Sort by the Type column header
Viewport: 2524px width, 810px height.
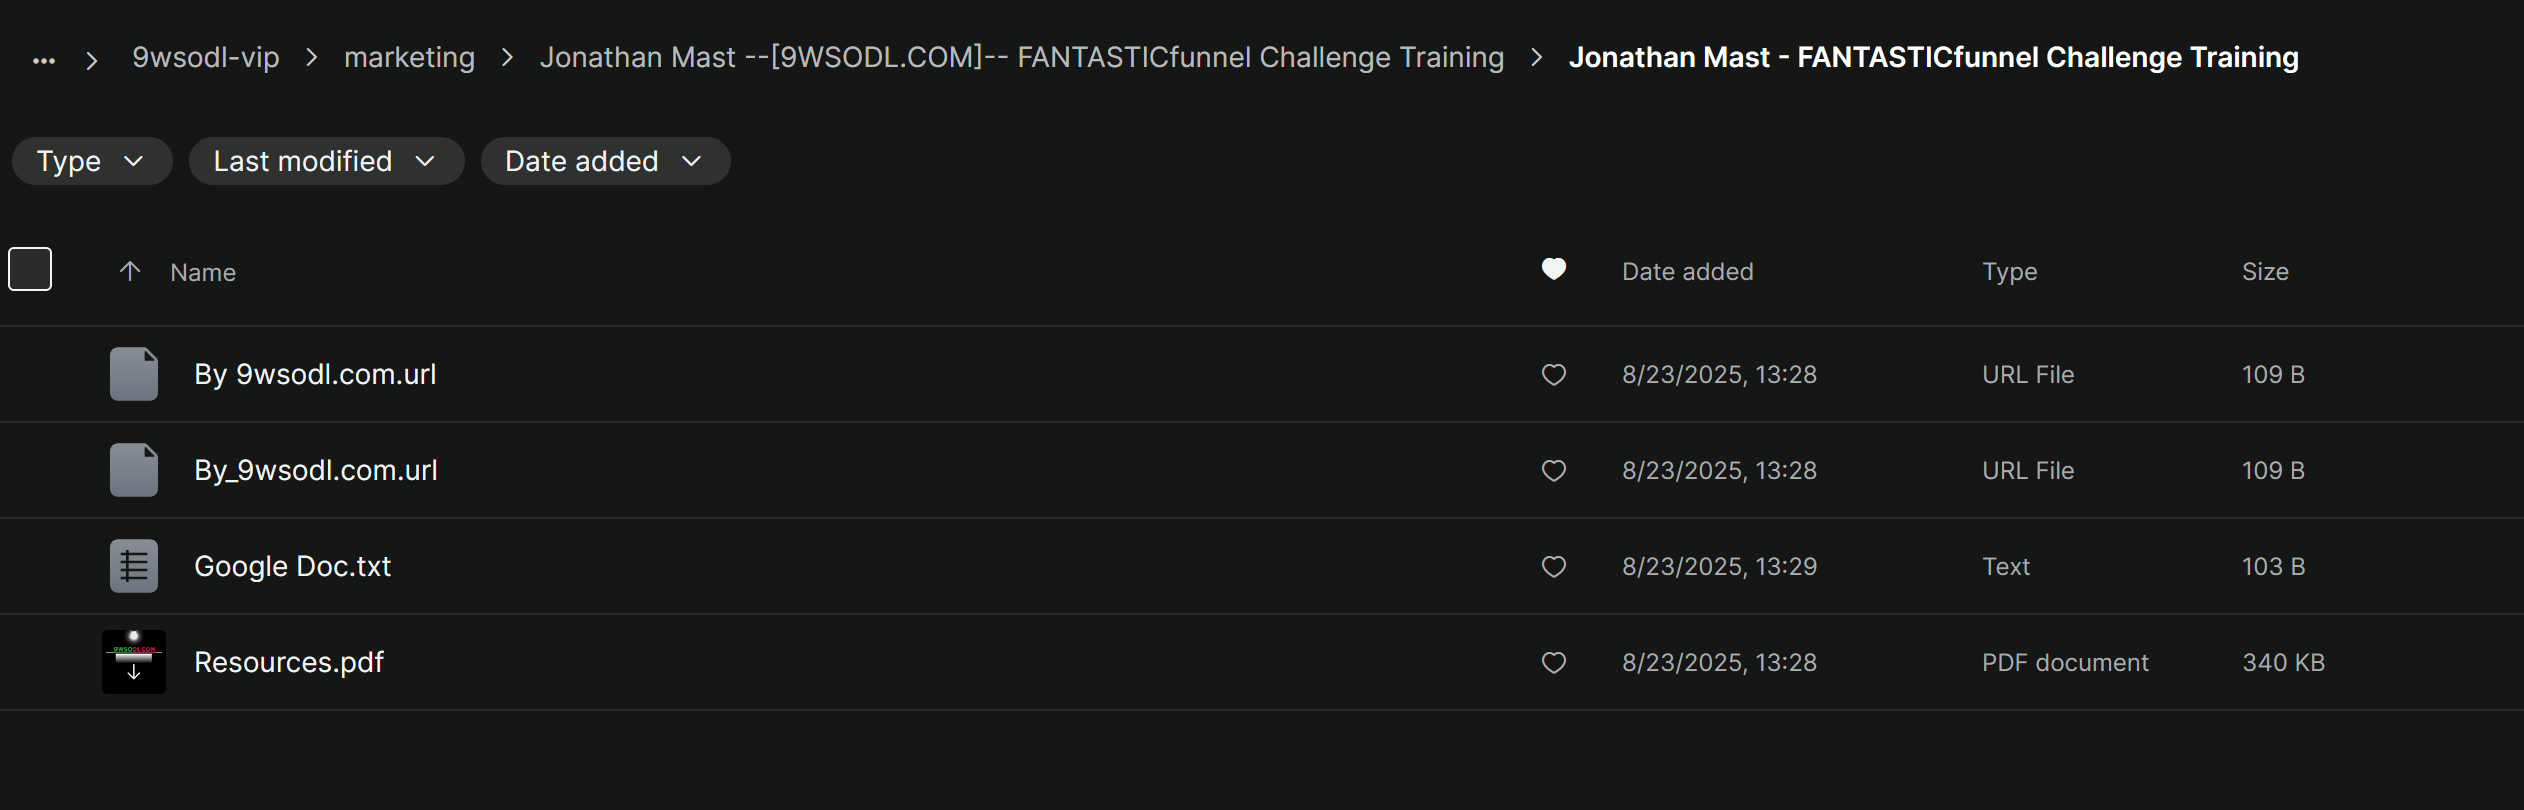[x=2009, y=272]
